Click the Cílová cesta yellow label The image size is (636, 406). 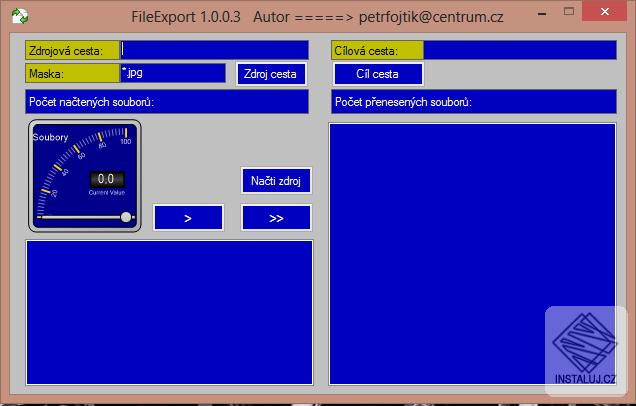pyautogui.click(x=378, y=50)
